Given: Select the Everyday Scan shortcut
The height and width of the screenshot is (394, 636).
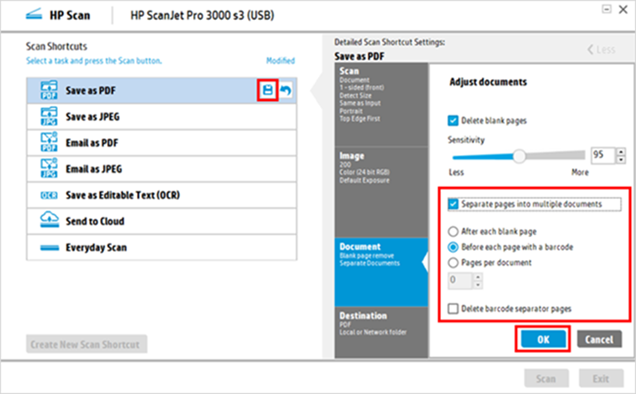Looking at the screenshot, I should click(161, 248).
